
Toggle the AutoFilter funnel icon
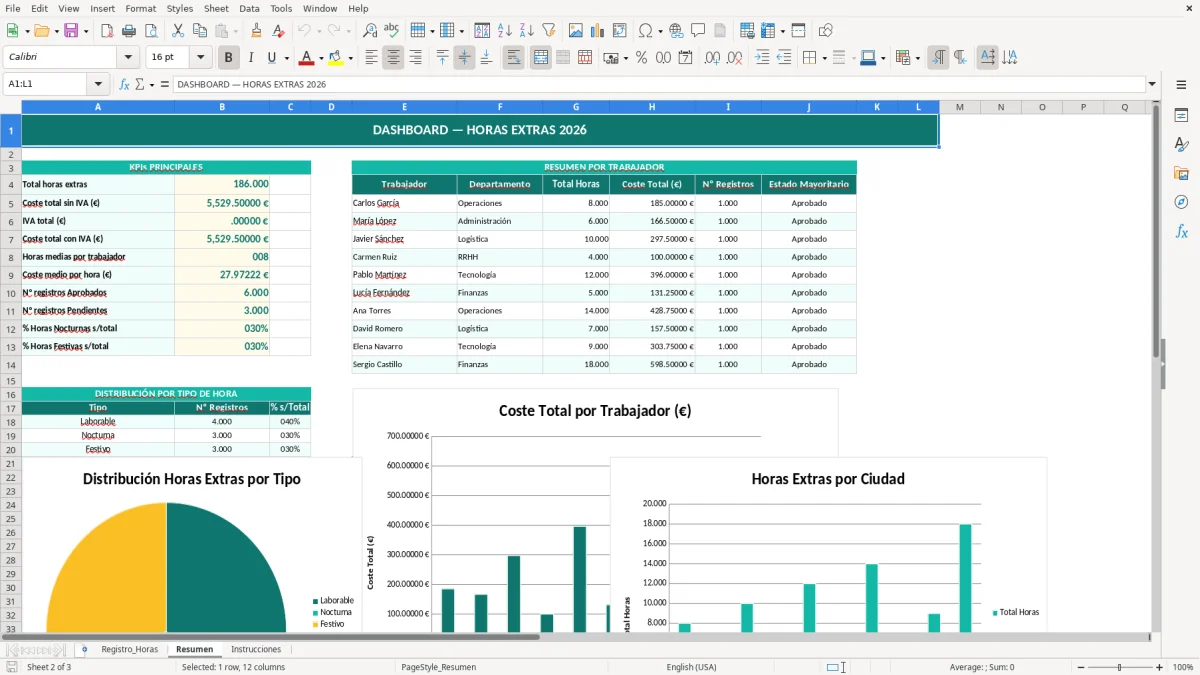[548, 31]
